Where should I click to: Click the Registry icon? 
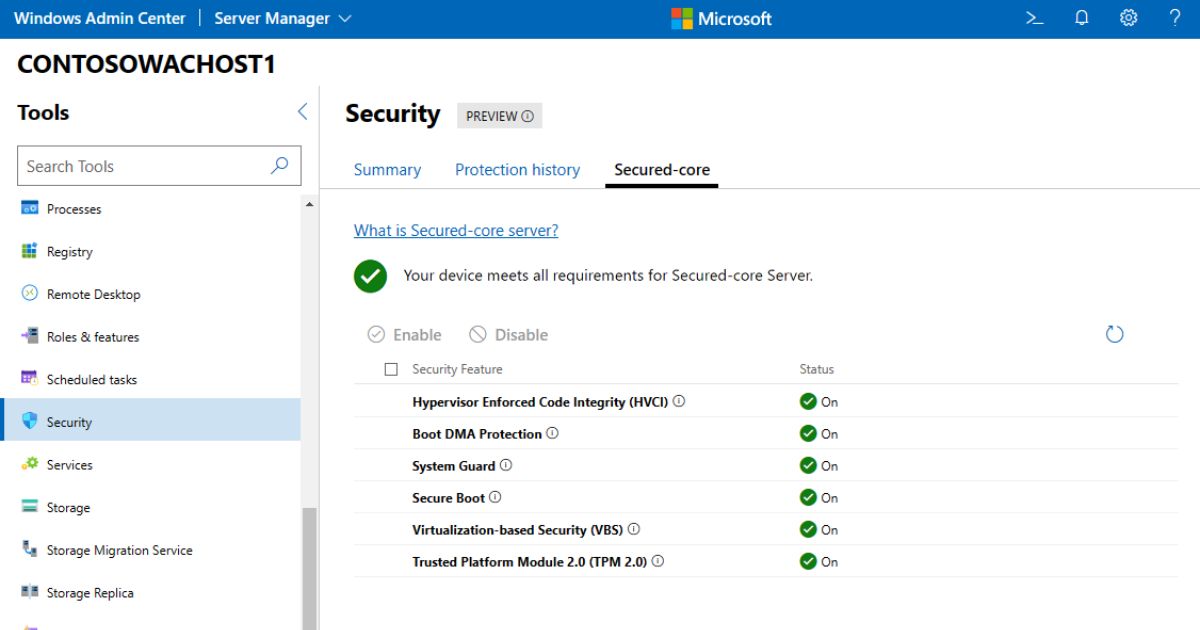[x=29, y=251]
